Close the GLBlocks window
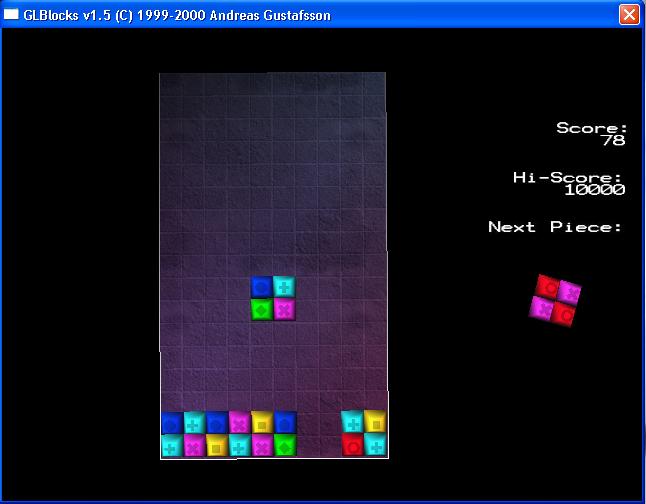The image size is (646, 504). 629,15
